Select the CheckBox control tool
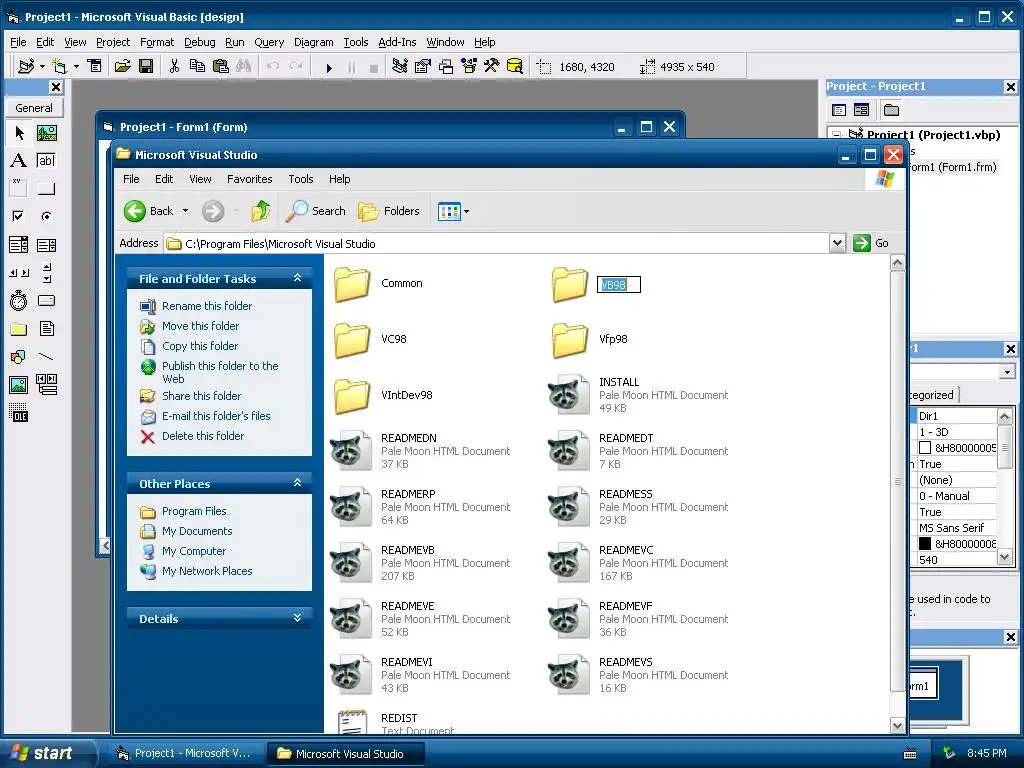This screenshot has height=768, width=1024. (19, 216)
